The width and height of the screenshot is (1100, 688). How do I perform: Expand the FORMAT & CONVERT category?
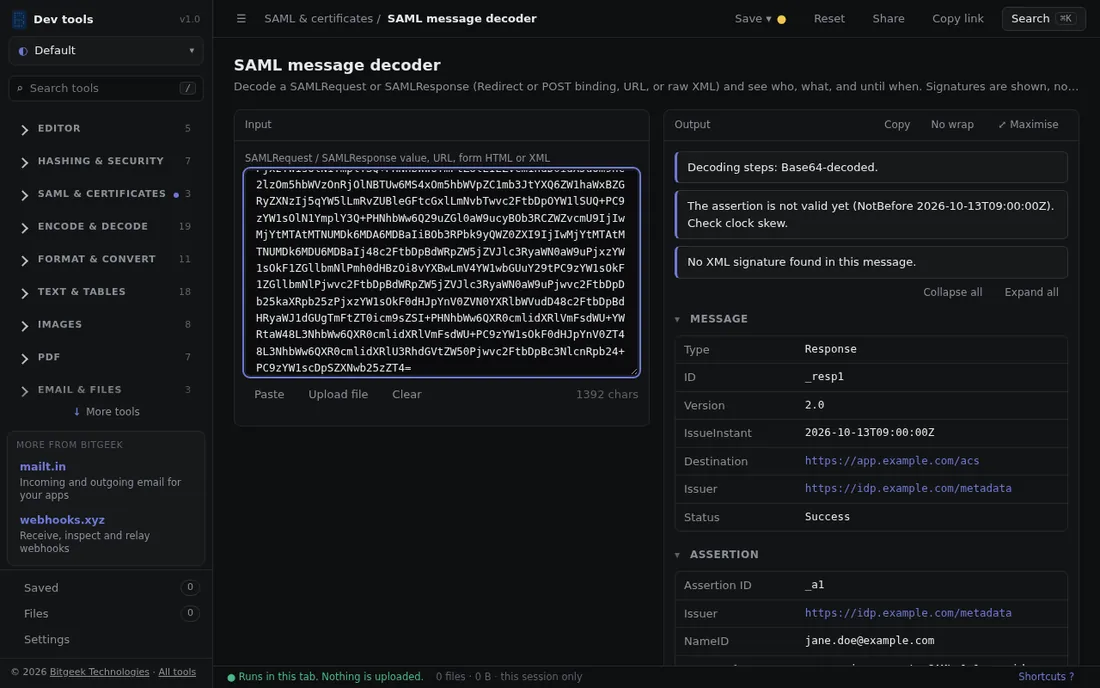point(106,259)
